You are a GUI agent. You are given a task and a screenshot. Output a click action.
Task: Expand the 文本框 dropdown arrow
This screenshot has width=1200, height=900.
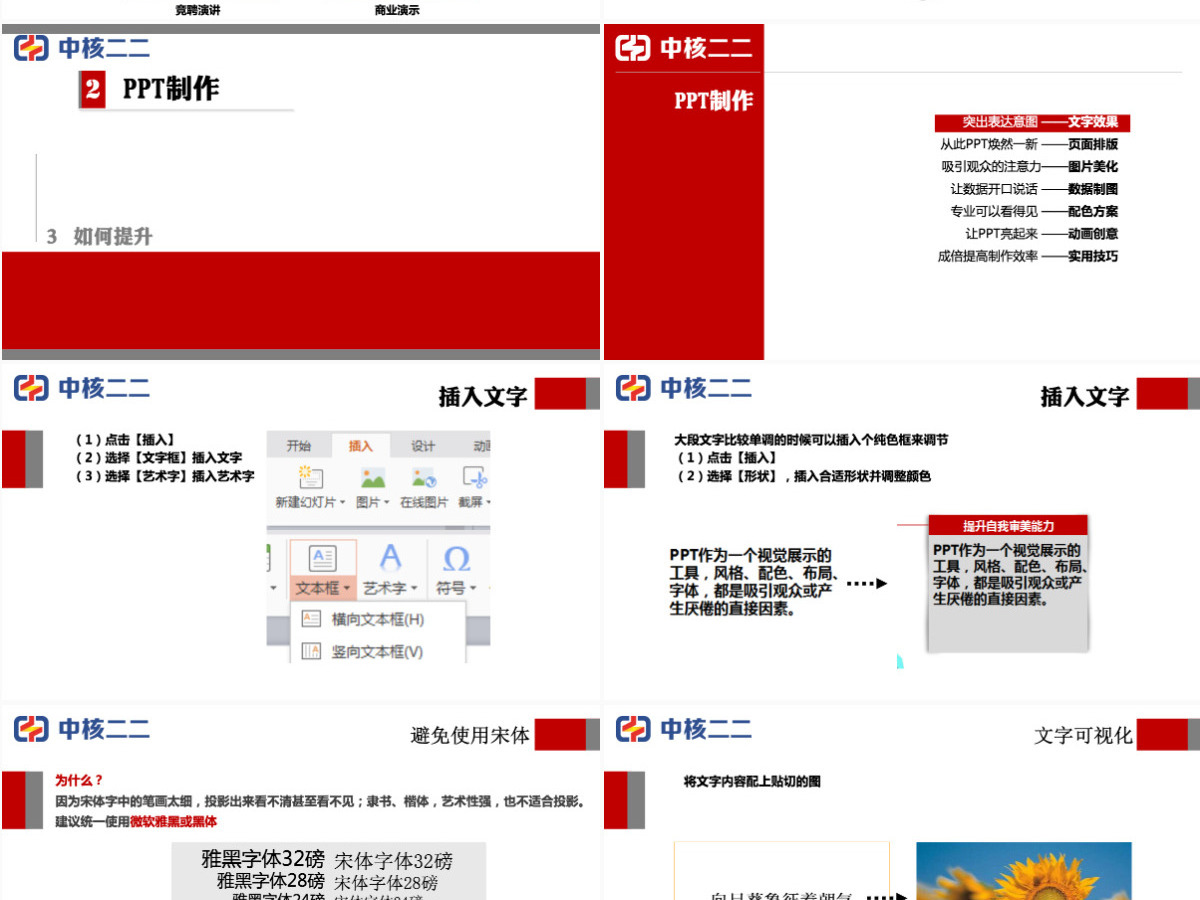(347, 590)
